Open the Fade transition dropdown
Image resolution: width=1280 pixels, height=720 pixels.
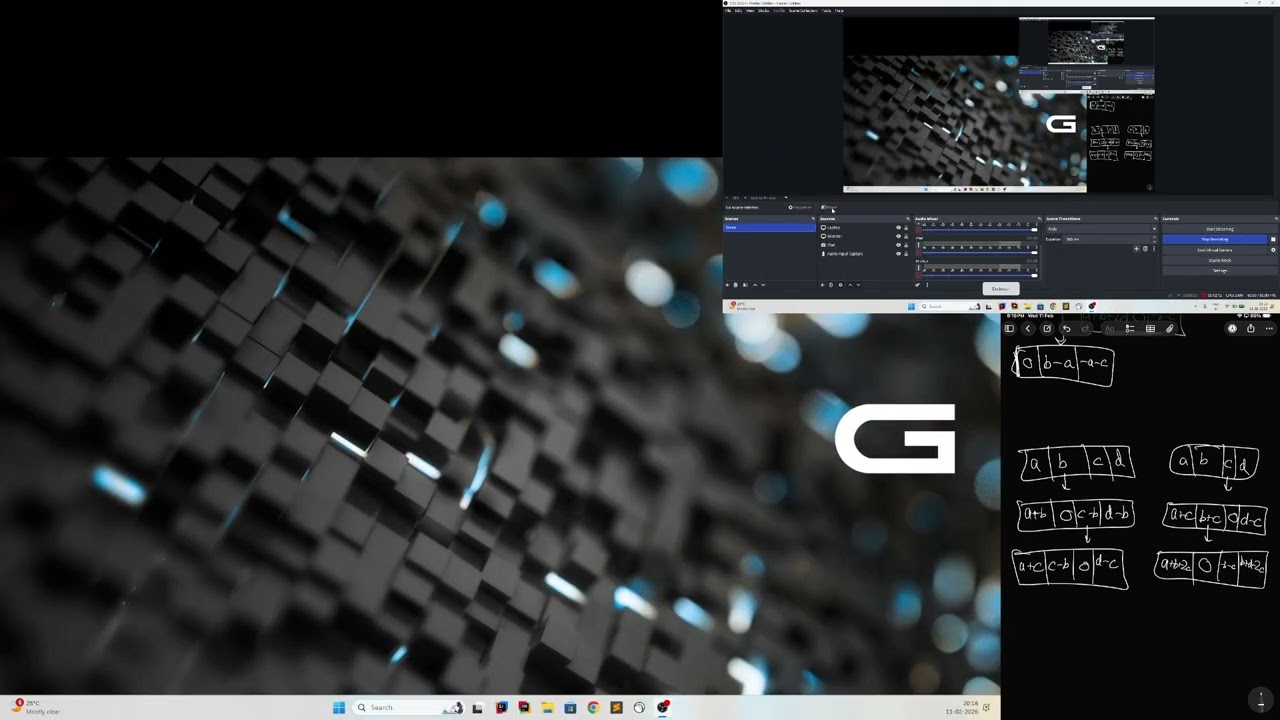click(x=1101, y=229)
